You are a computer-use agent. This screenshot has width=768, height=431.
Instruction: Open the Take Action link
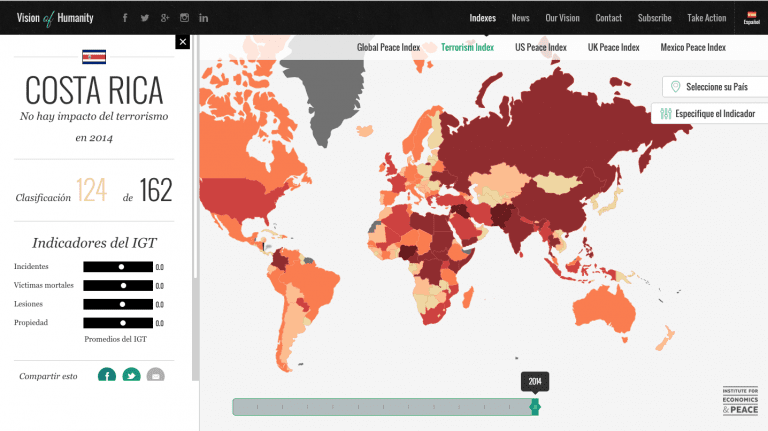click(x=707, y=18)
